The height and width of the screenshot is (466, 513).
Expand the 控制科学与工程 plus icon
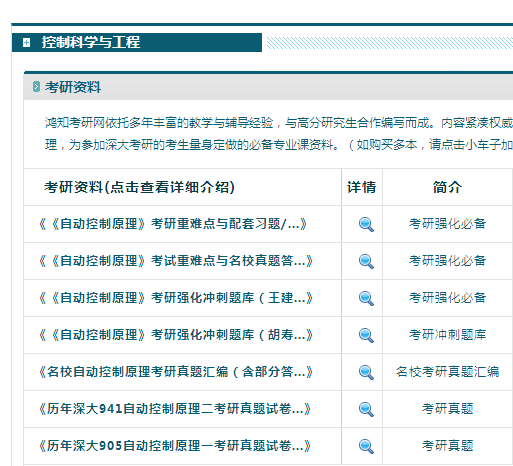26,43
